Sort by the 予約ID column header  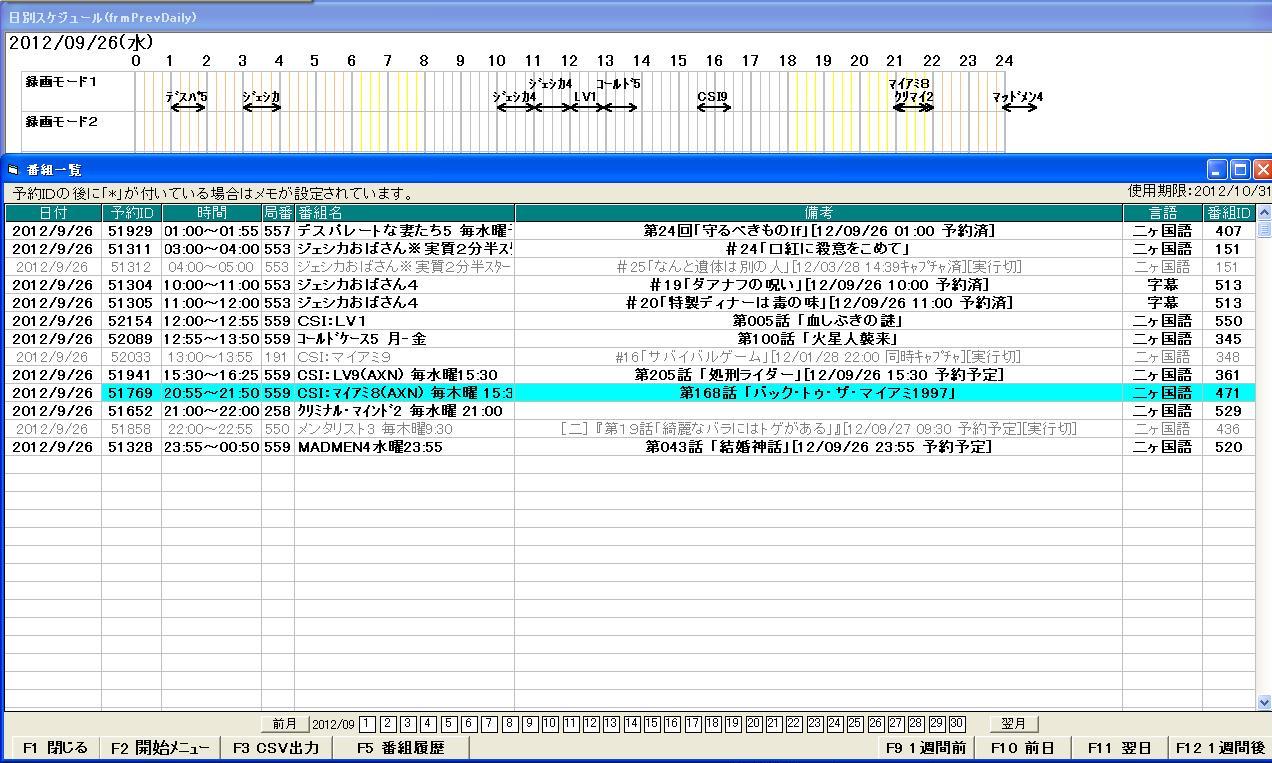(131, 213)
